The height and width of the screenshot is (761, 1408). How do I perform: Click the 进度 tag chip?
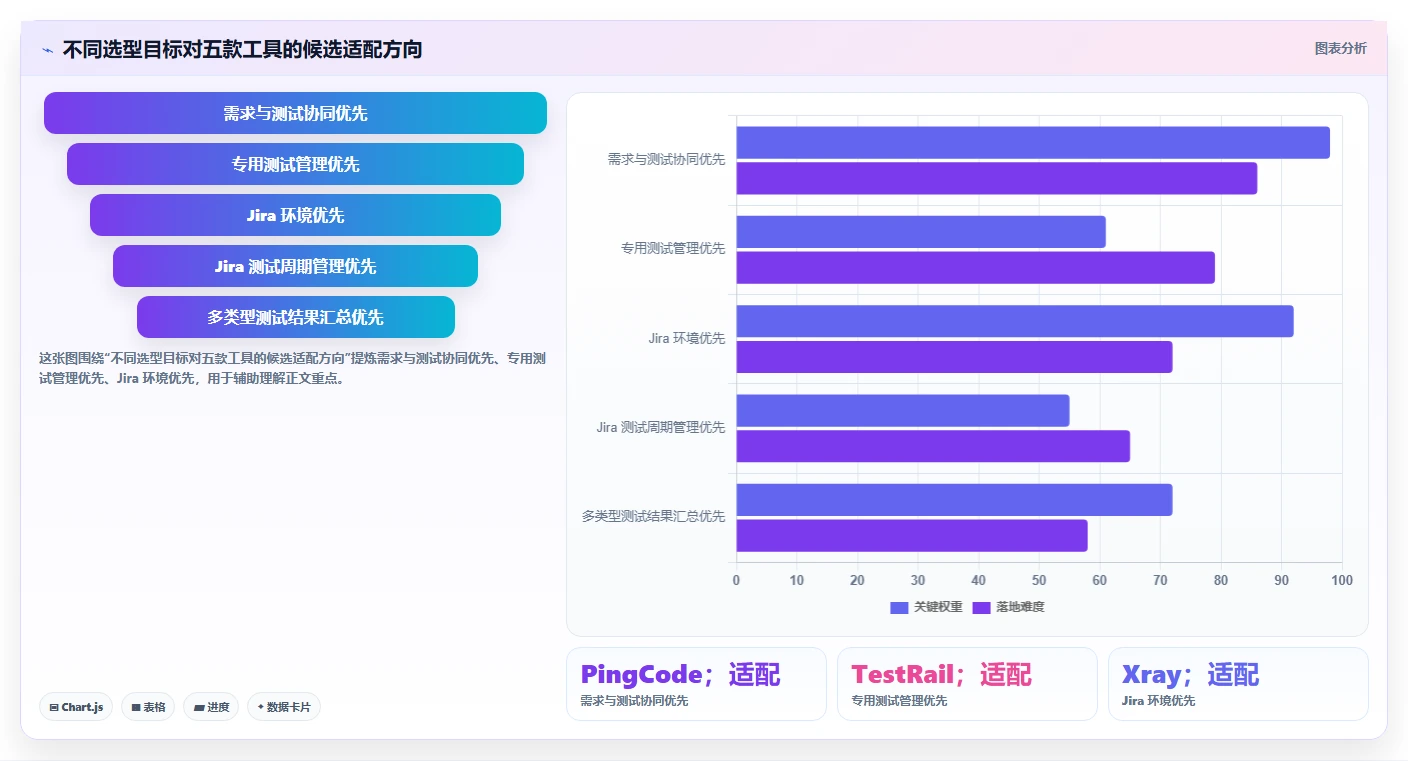[x=211, y=707]
